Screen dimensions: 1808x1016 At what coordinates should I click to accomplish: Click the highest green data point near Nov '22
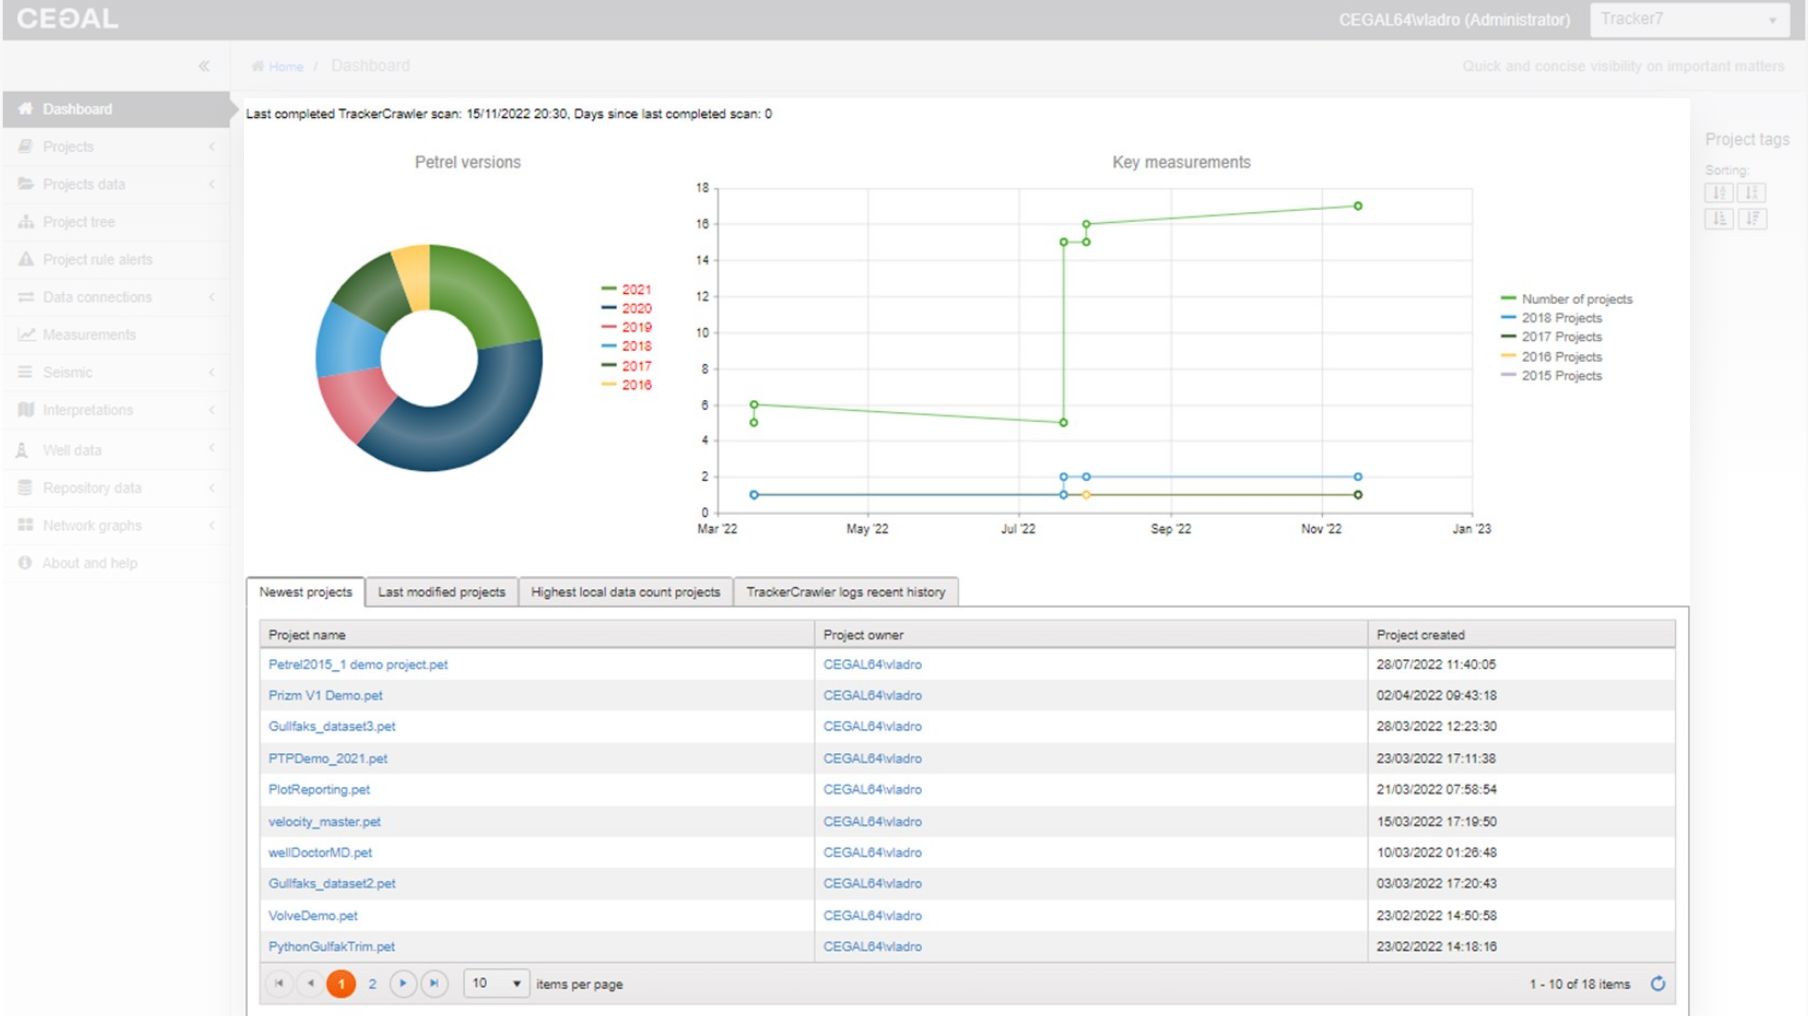click(1358, 206)
